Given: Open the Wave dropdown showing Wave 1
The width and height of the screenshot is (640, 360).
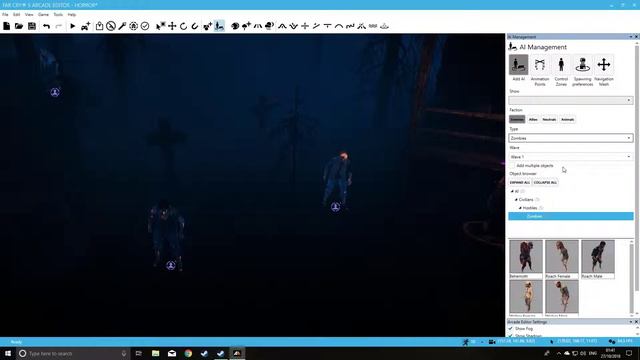Looking at the screenshot, I should pyautogui.click(x=571, y=157).
